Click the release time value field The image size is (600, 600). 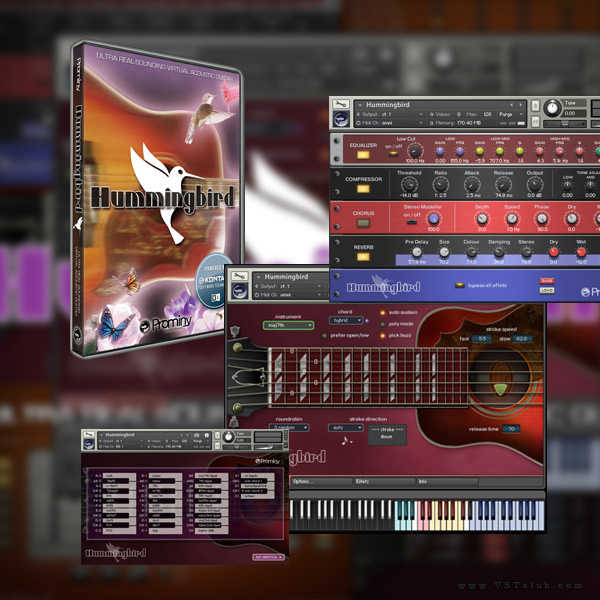[x=511, y=429]
